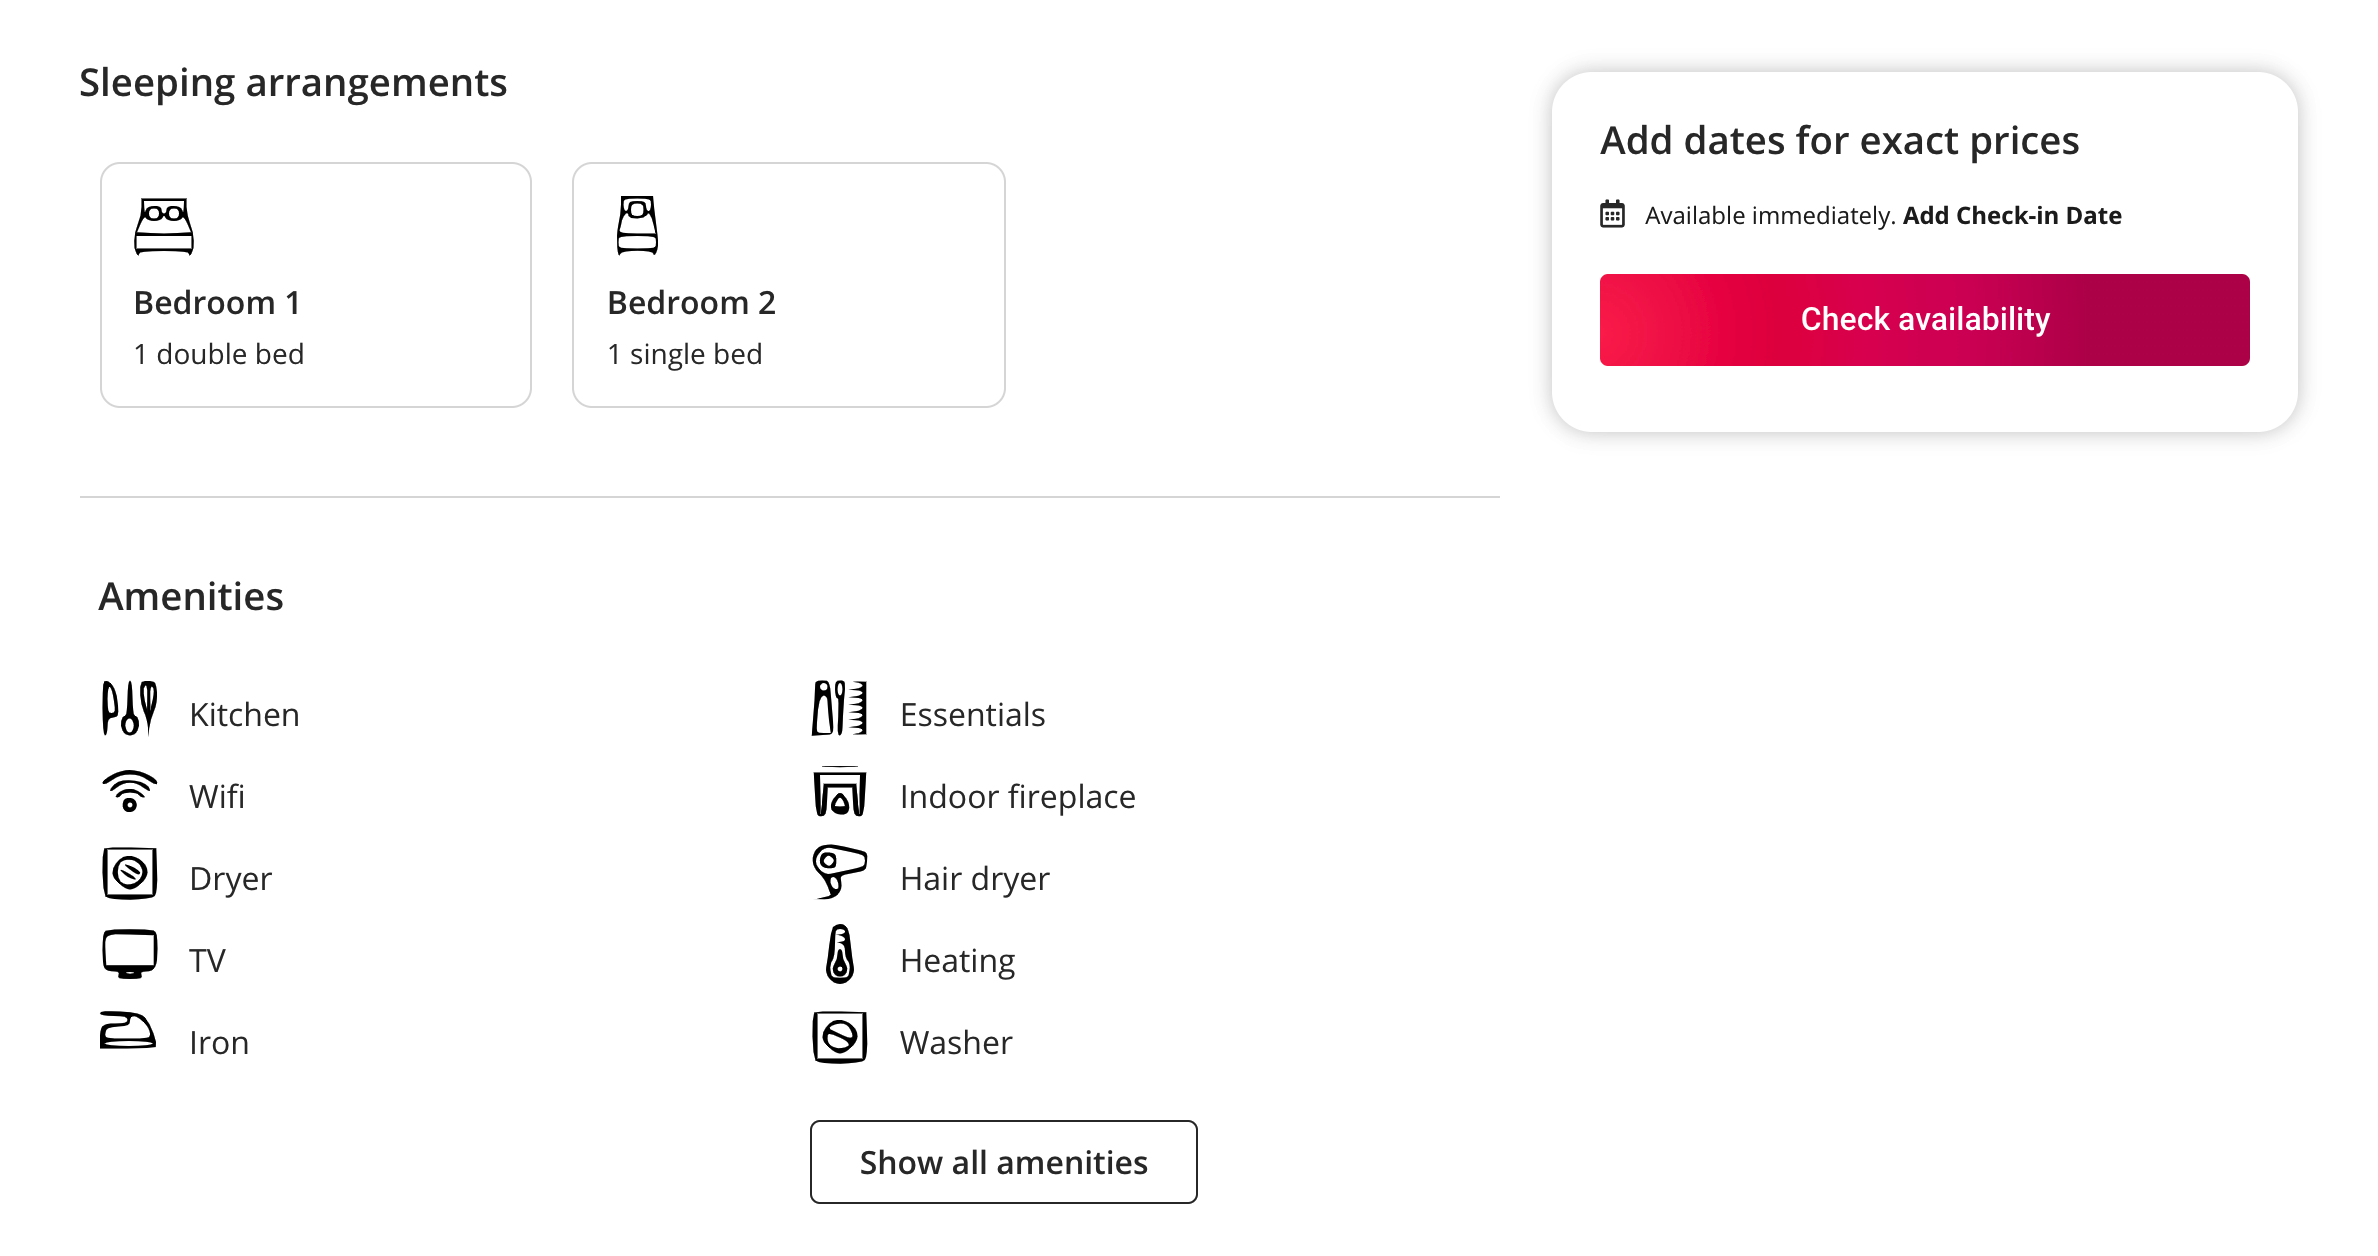Image resolution: width=2378 pixels, height=1256 pixels.
Task: Click the calendar availability icon
Action: 1613,214
